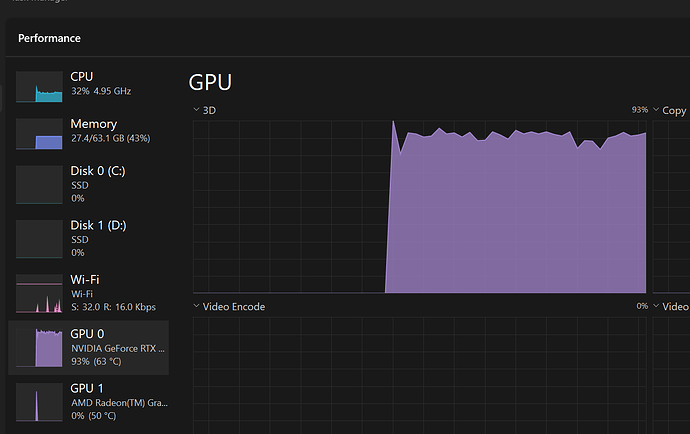Click the Disk 0 thumbnail graph
690x434 pixels.
click(x=39, y=185)
